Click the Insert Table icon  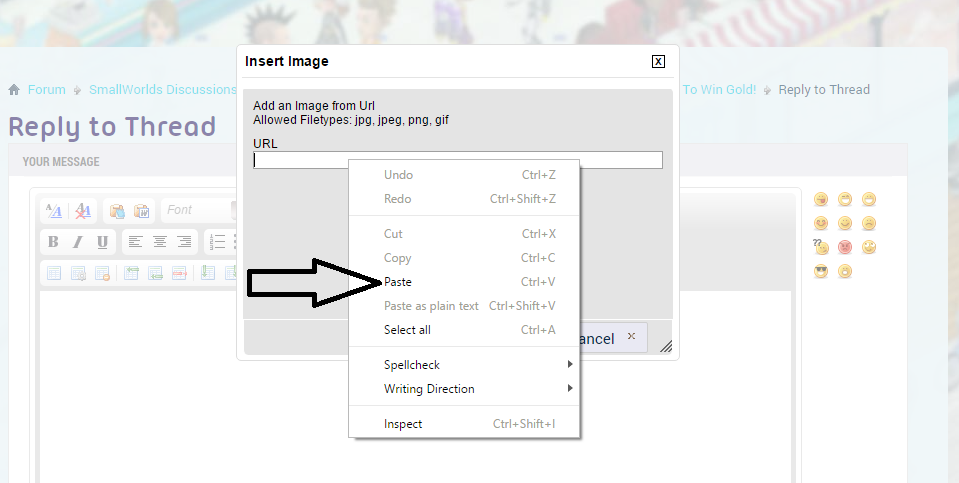[x=54, y=273]
